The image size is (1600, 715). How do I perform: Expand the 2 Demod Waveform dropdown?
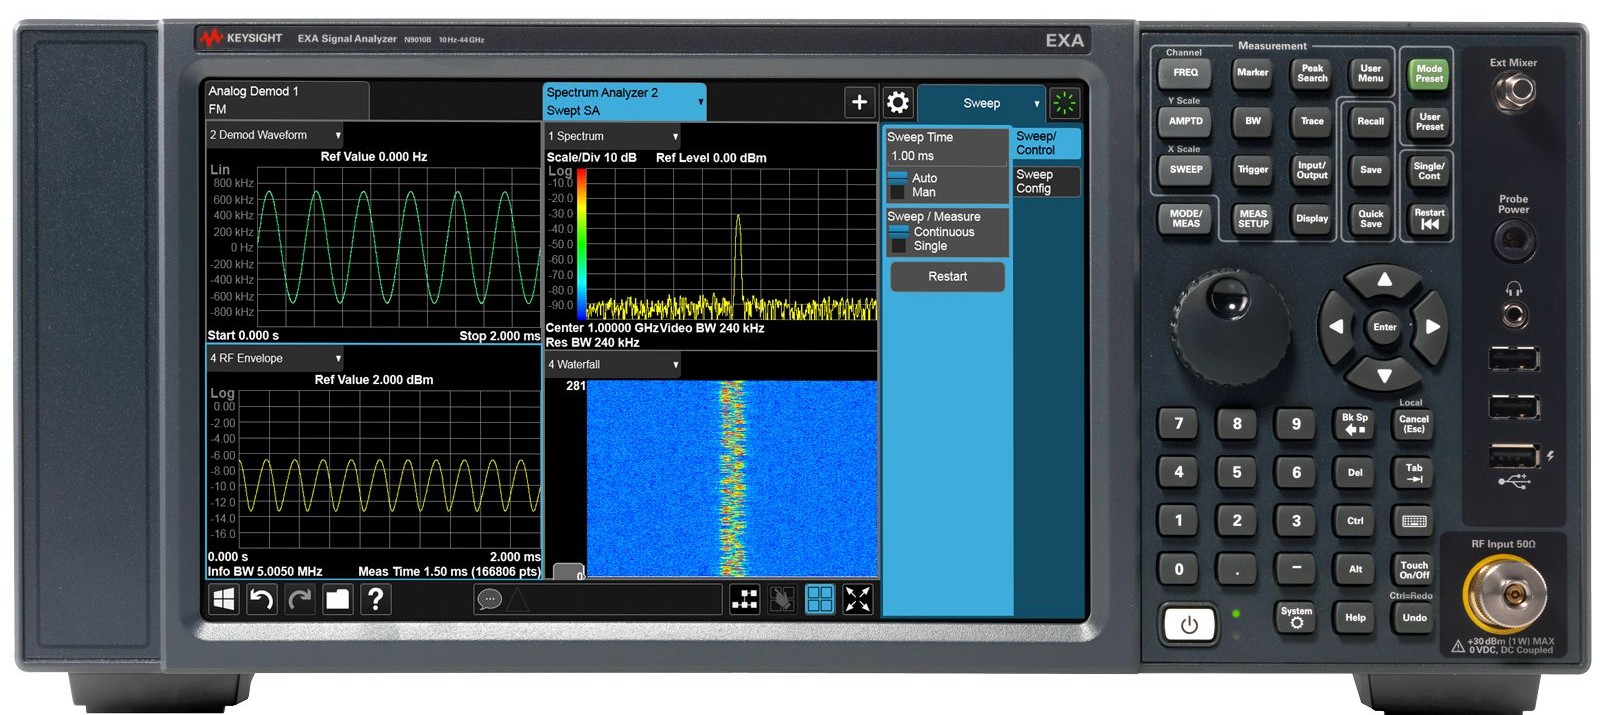pos(338,135)
